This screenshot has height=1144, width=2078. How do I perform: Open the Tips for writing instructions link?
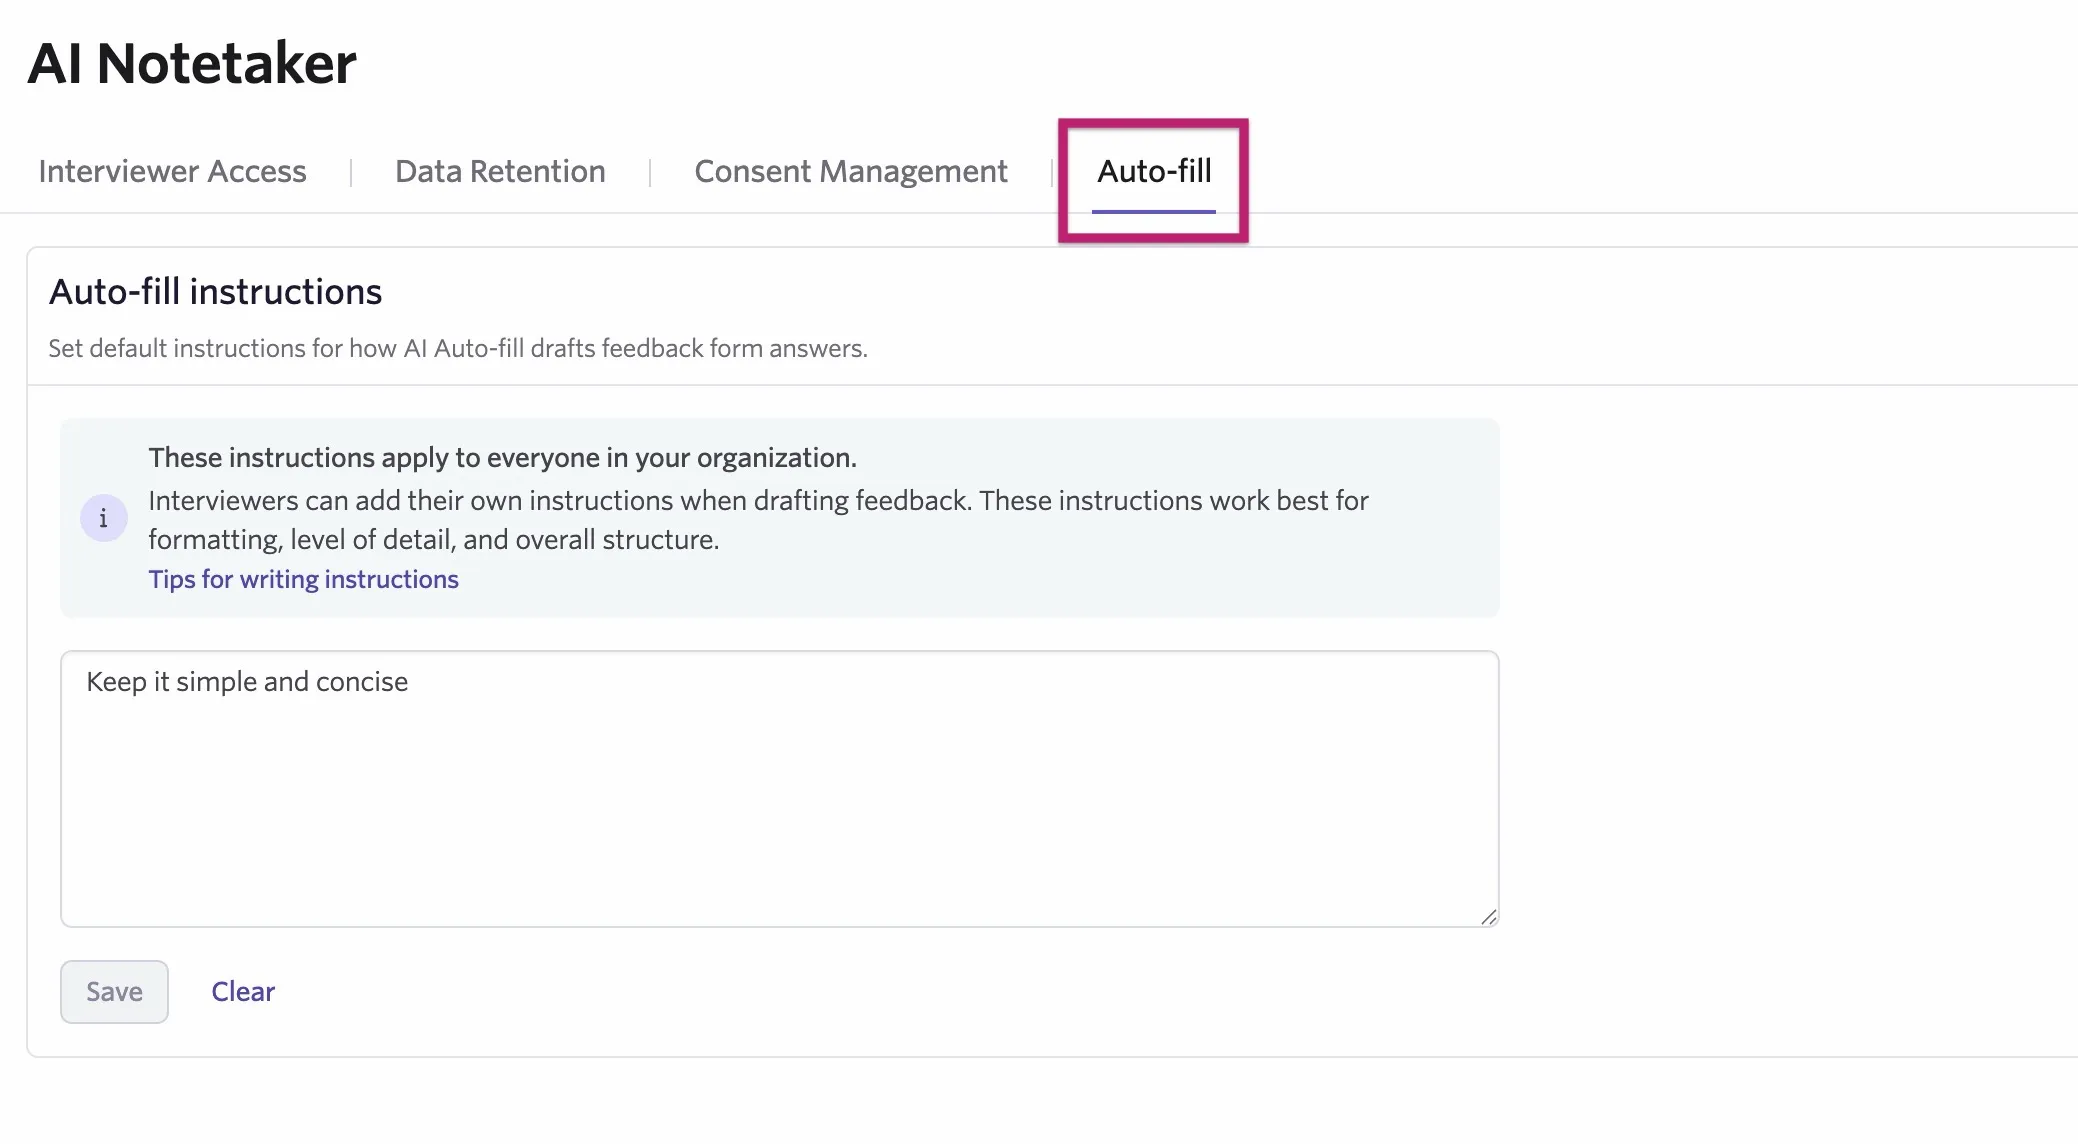(x=303, y=579)
